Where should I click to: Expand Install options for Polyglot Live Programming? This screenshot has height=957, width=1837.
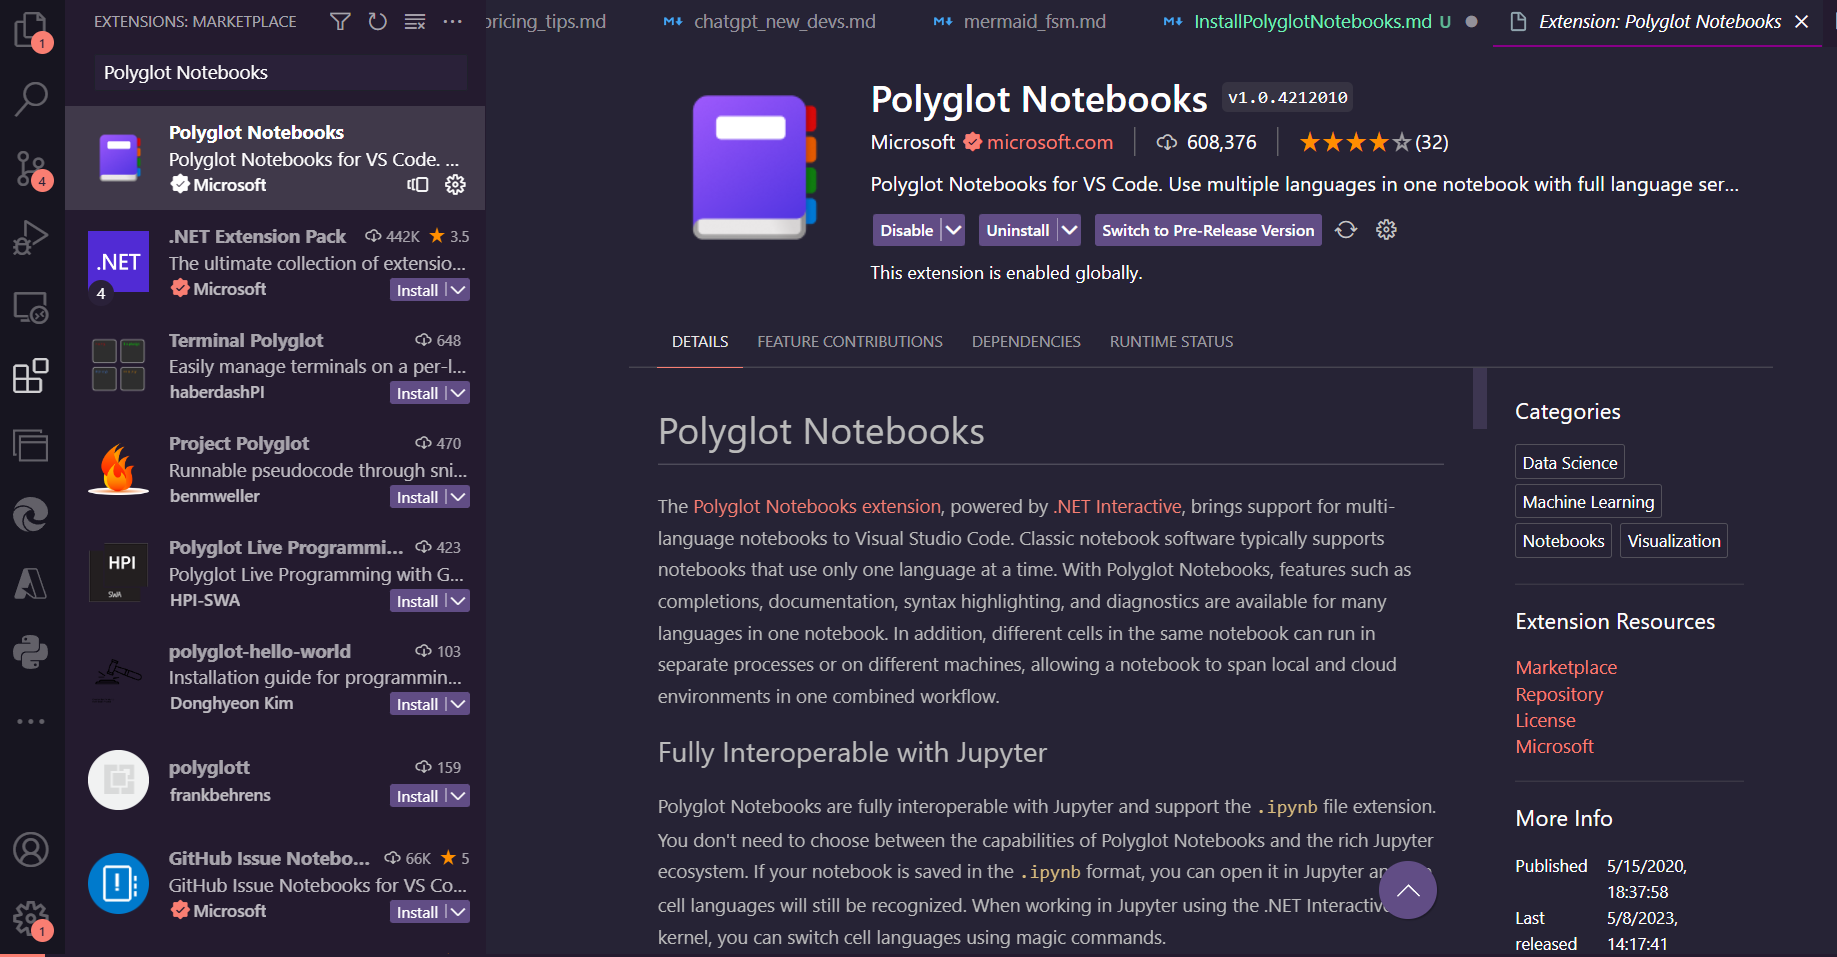coord(458,601)
